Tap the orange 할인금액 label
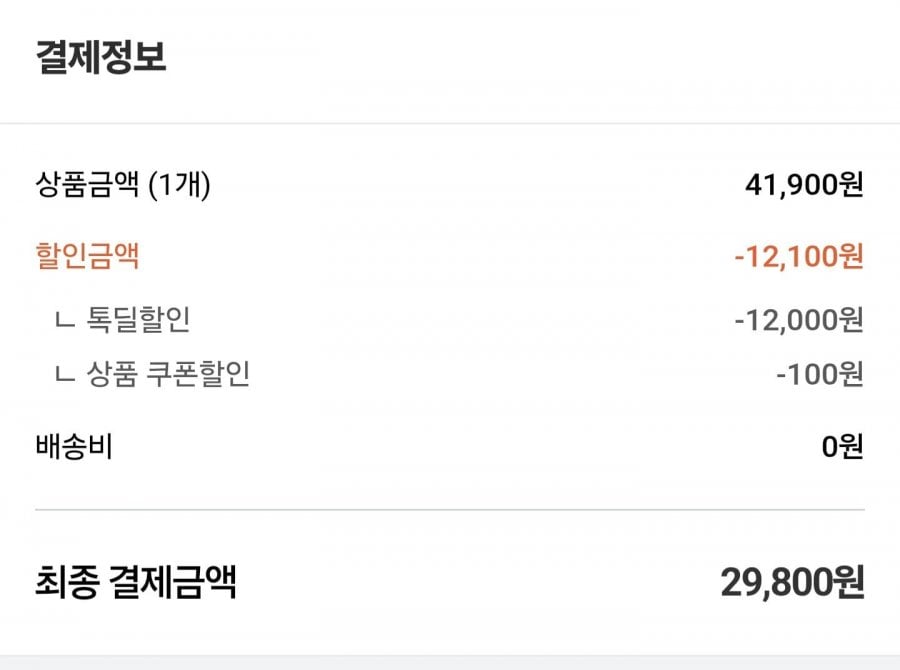This screenshot has width=900, height=670. [x=87, y=256]
